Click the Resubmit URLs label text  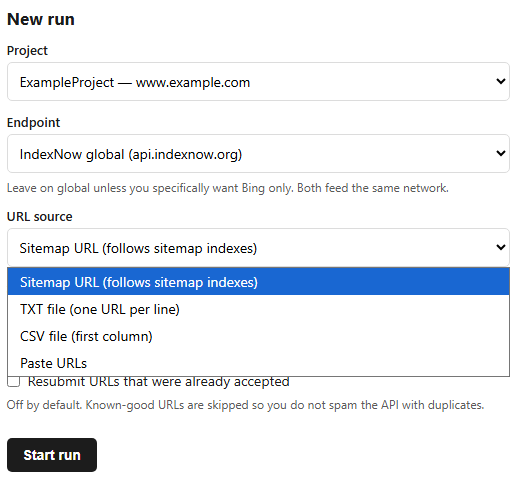click(158, 382)
